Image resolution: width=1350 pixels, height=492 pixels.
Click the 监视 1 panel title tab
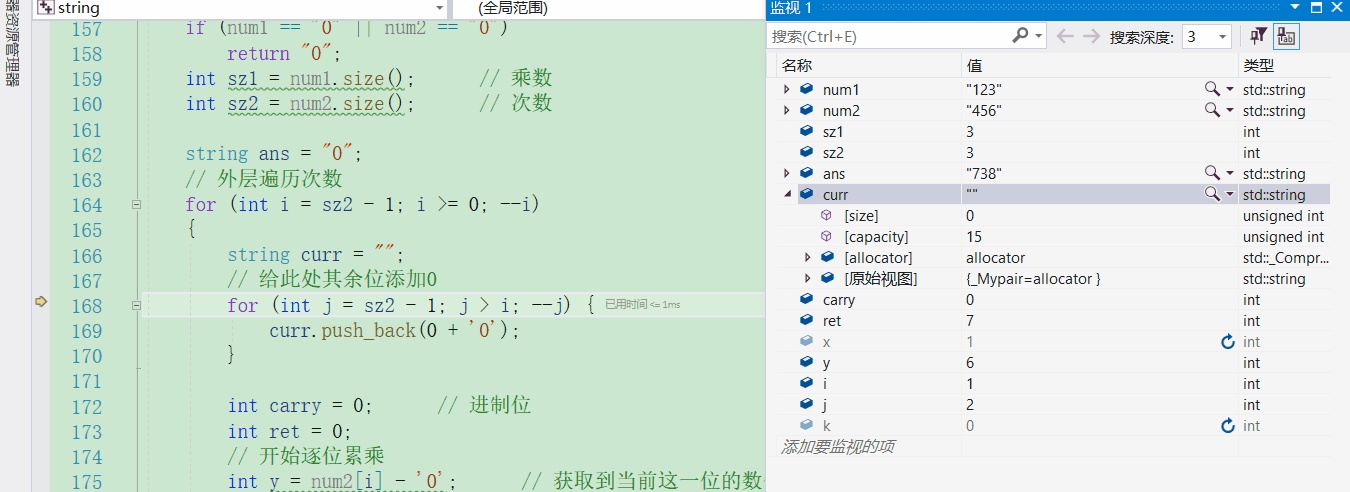point(791,8)
